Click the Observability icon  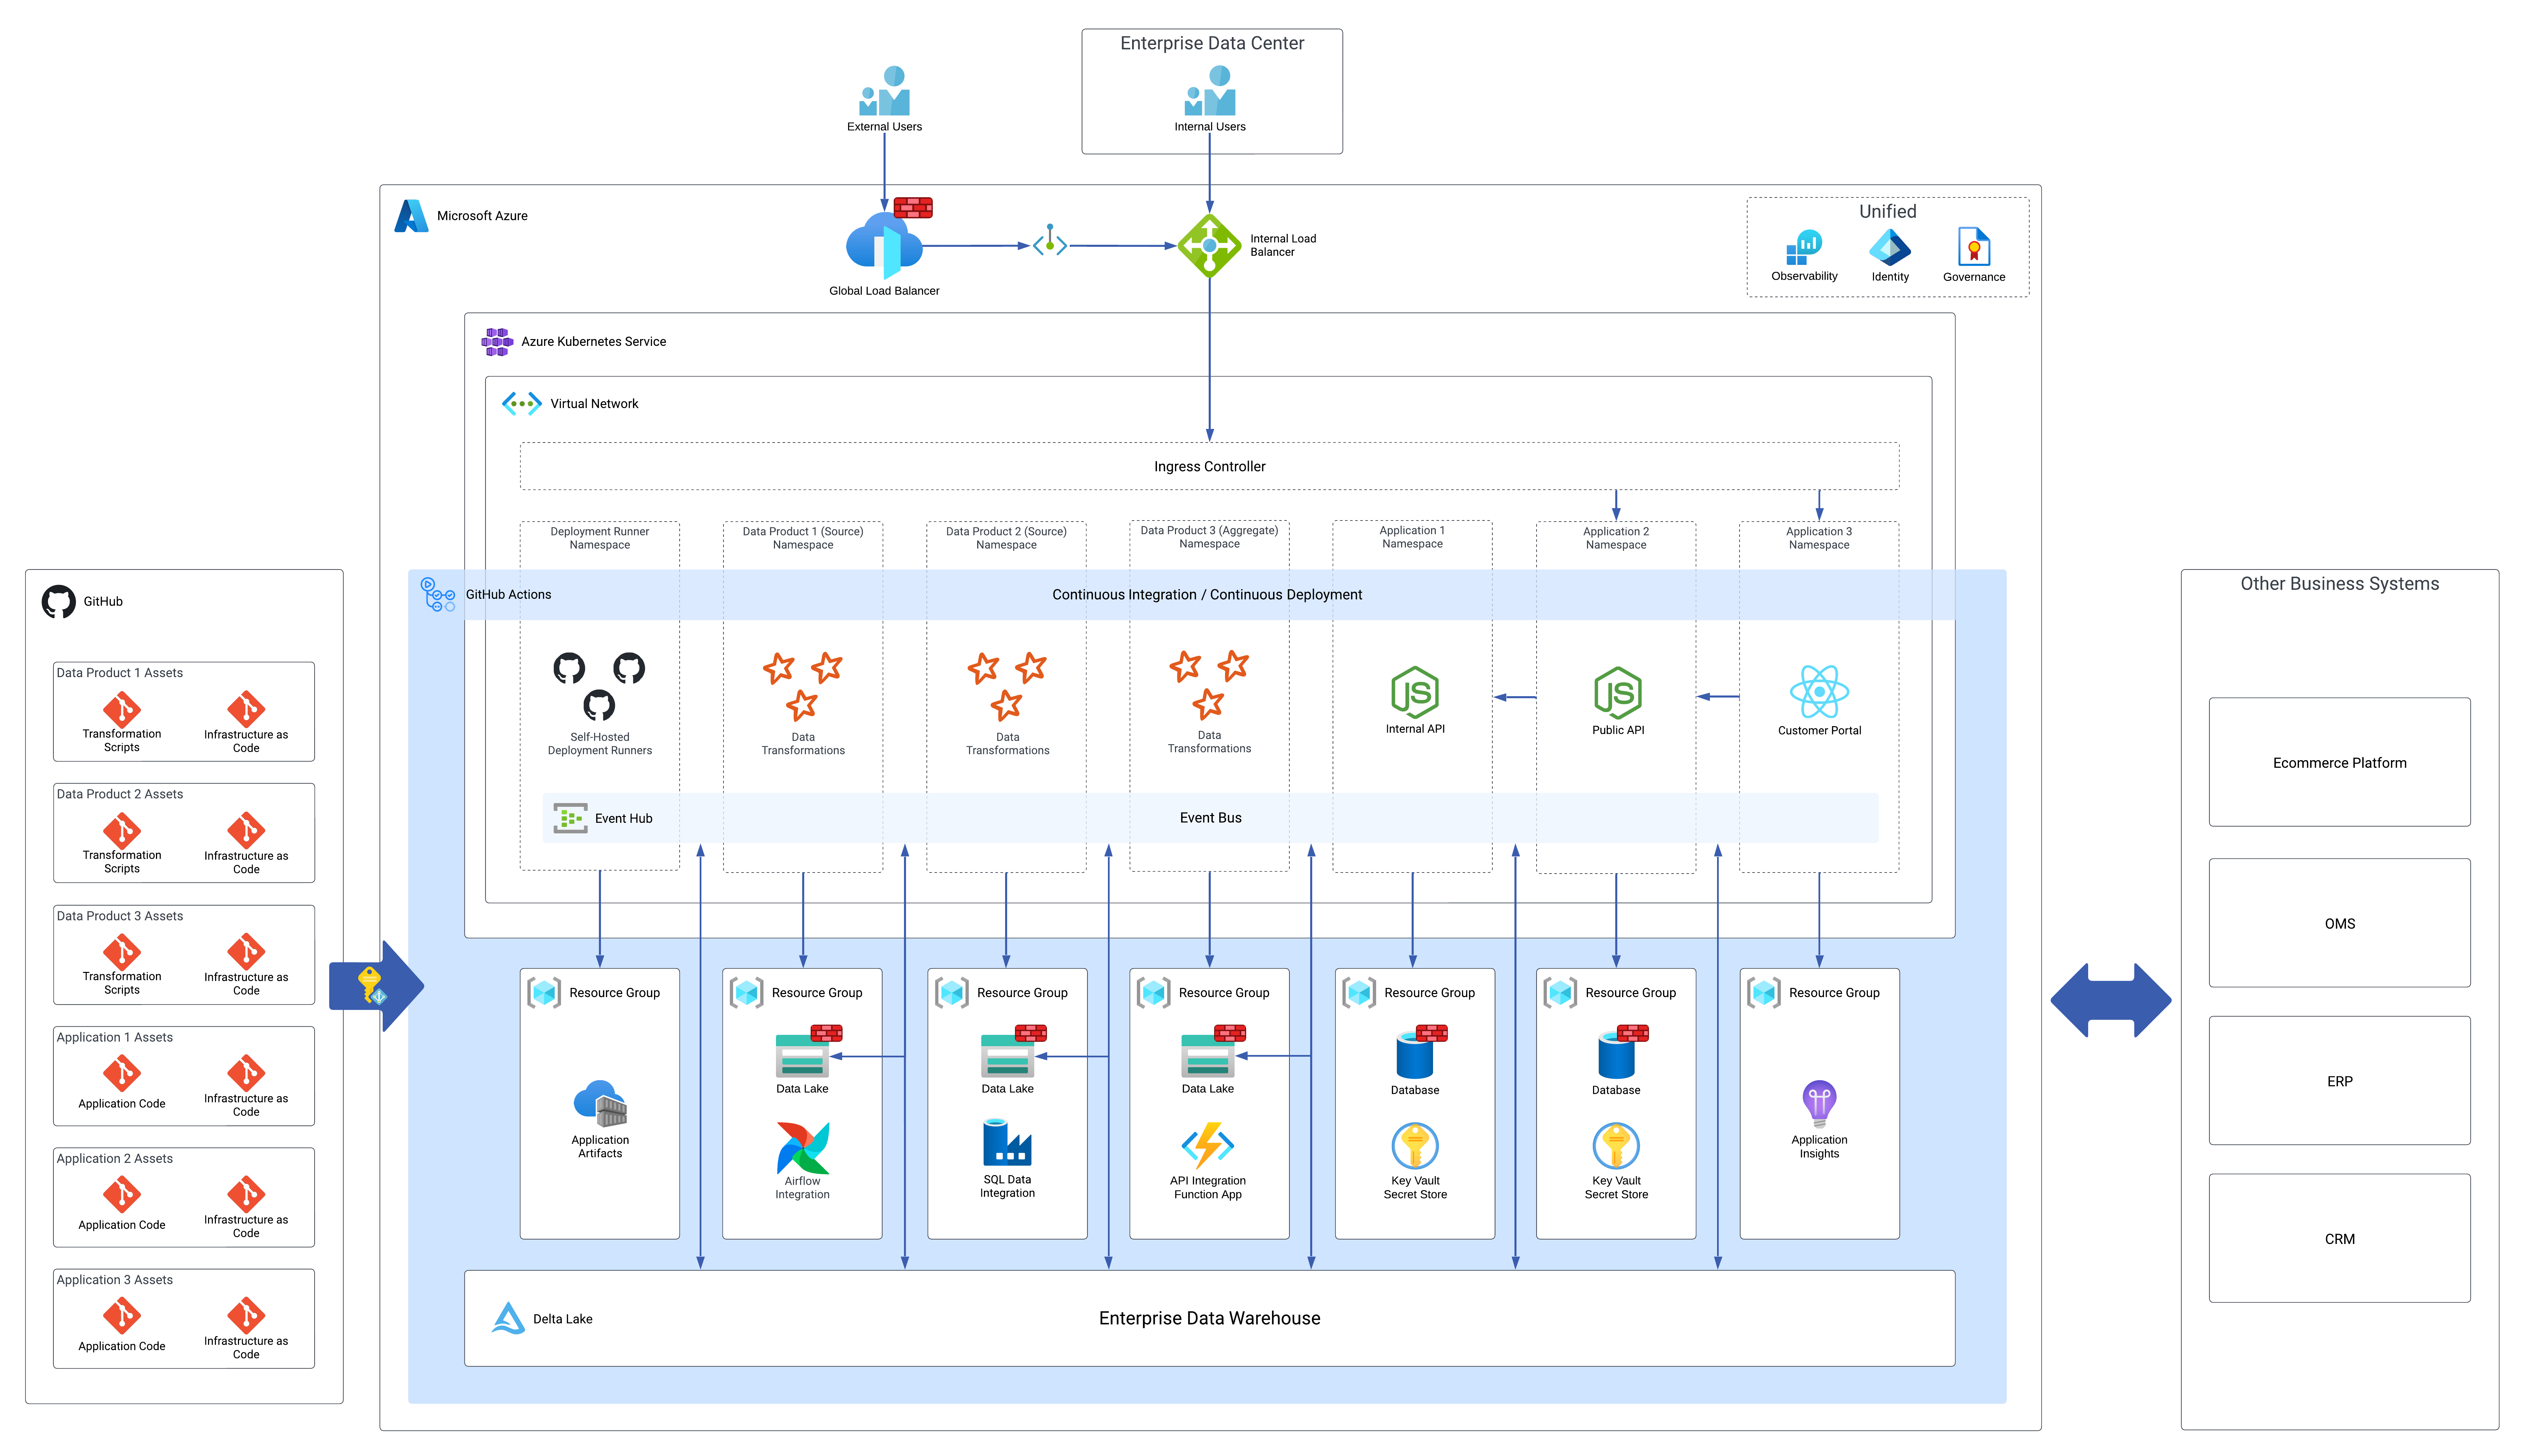[x=1804, y=247]
